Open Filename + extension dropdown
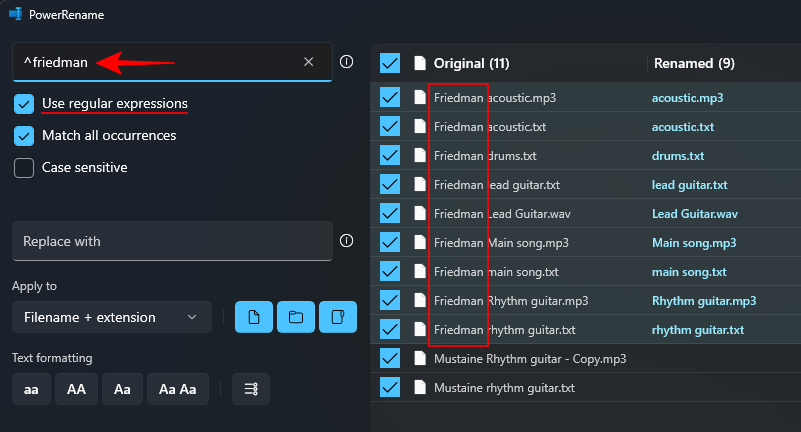Viewport: 801px width, 432px height. tap(112, 317)
